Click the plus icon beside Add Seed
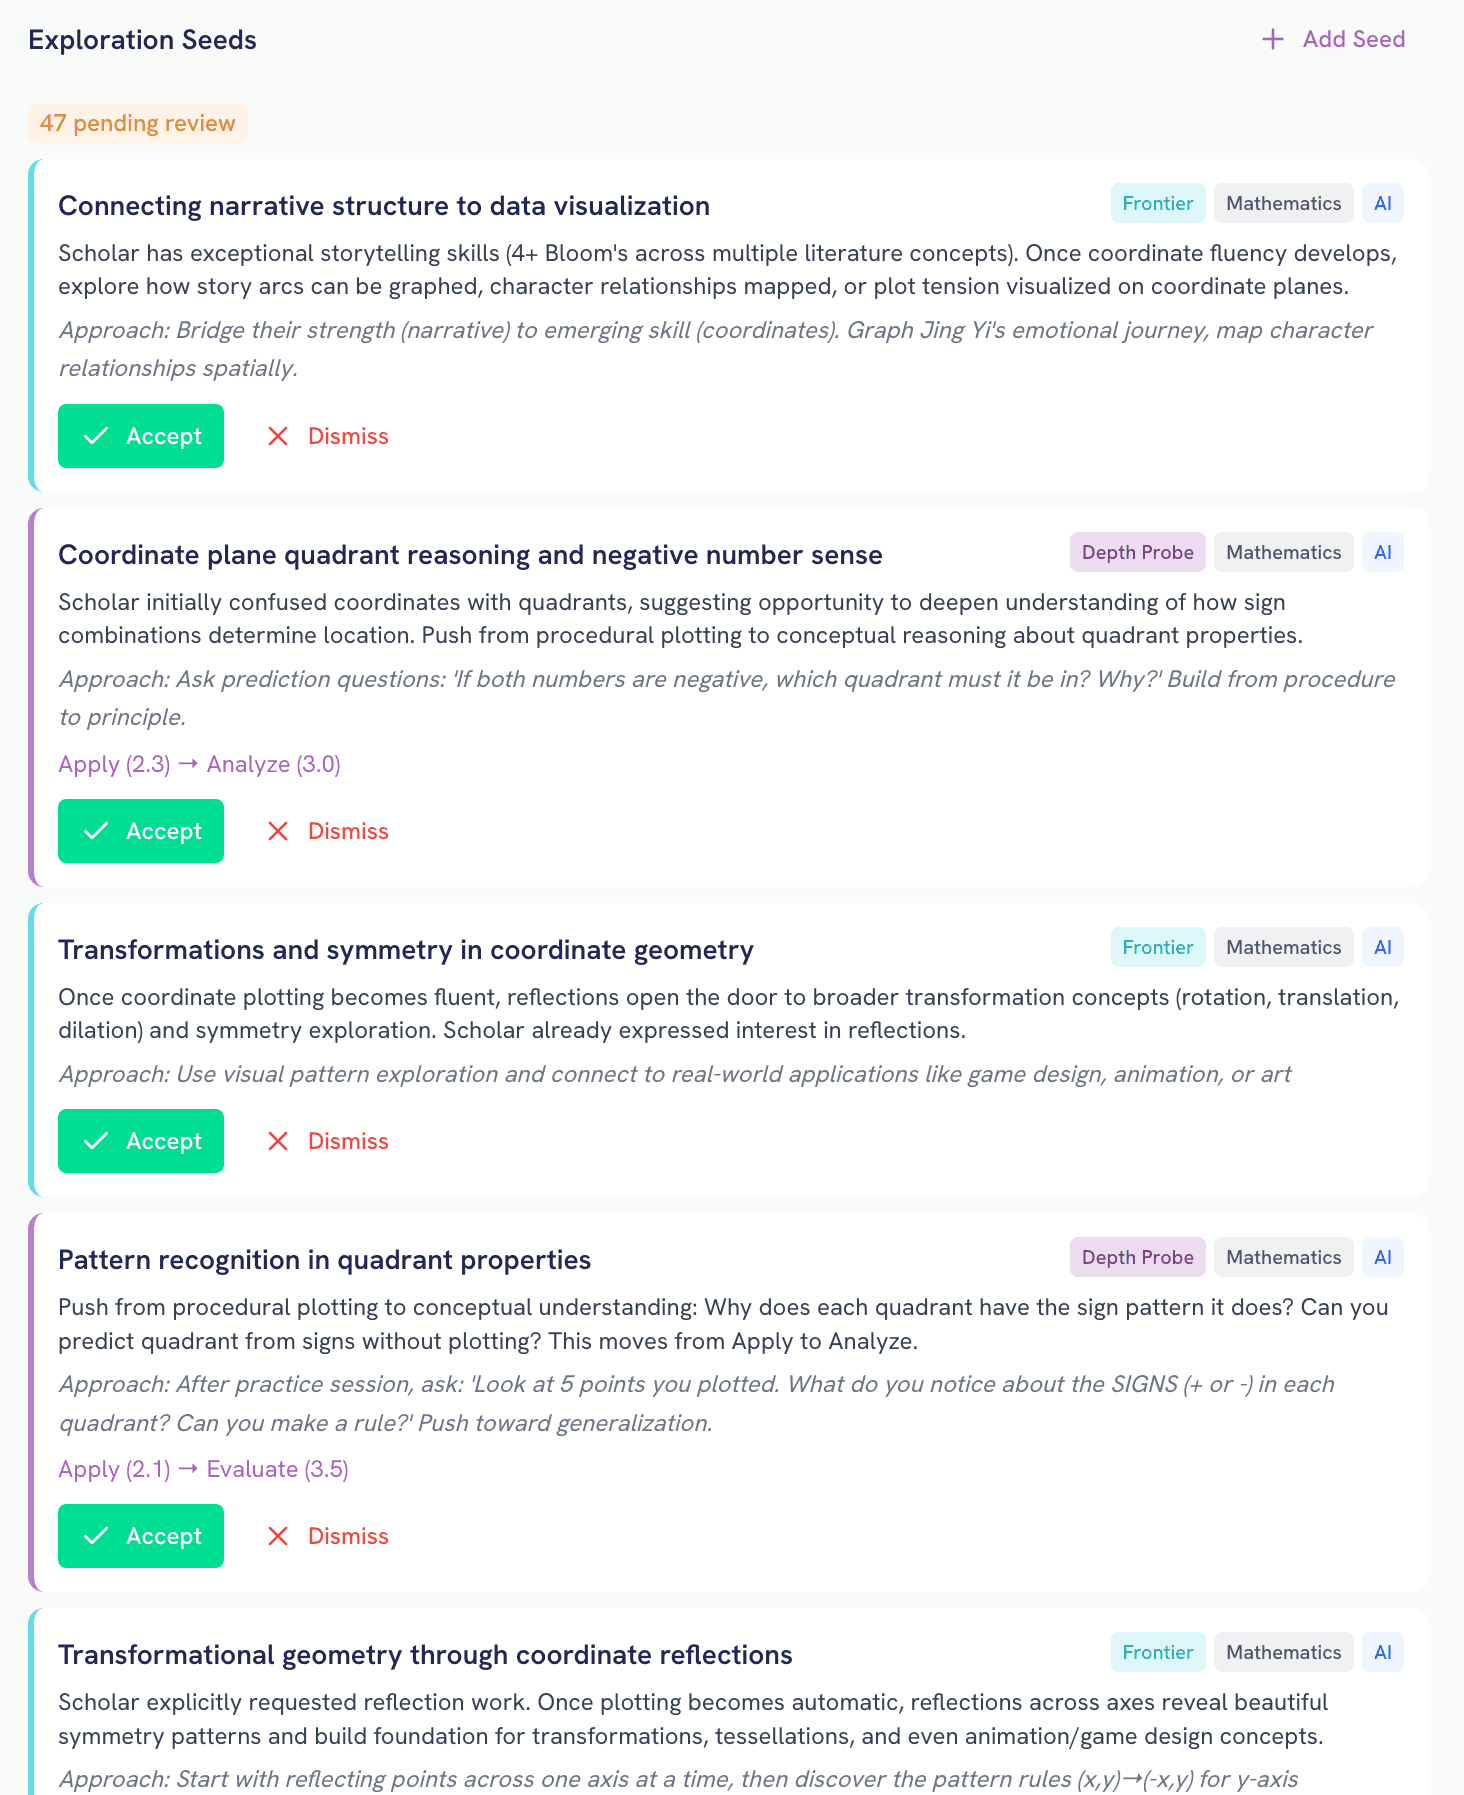 1272,39
